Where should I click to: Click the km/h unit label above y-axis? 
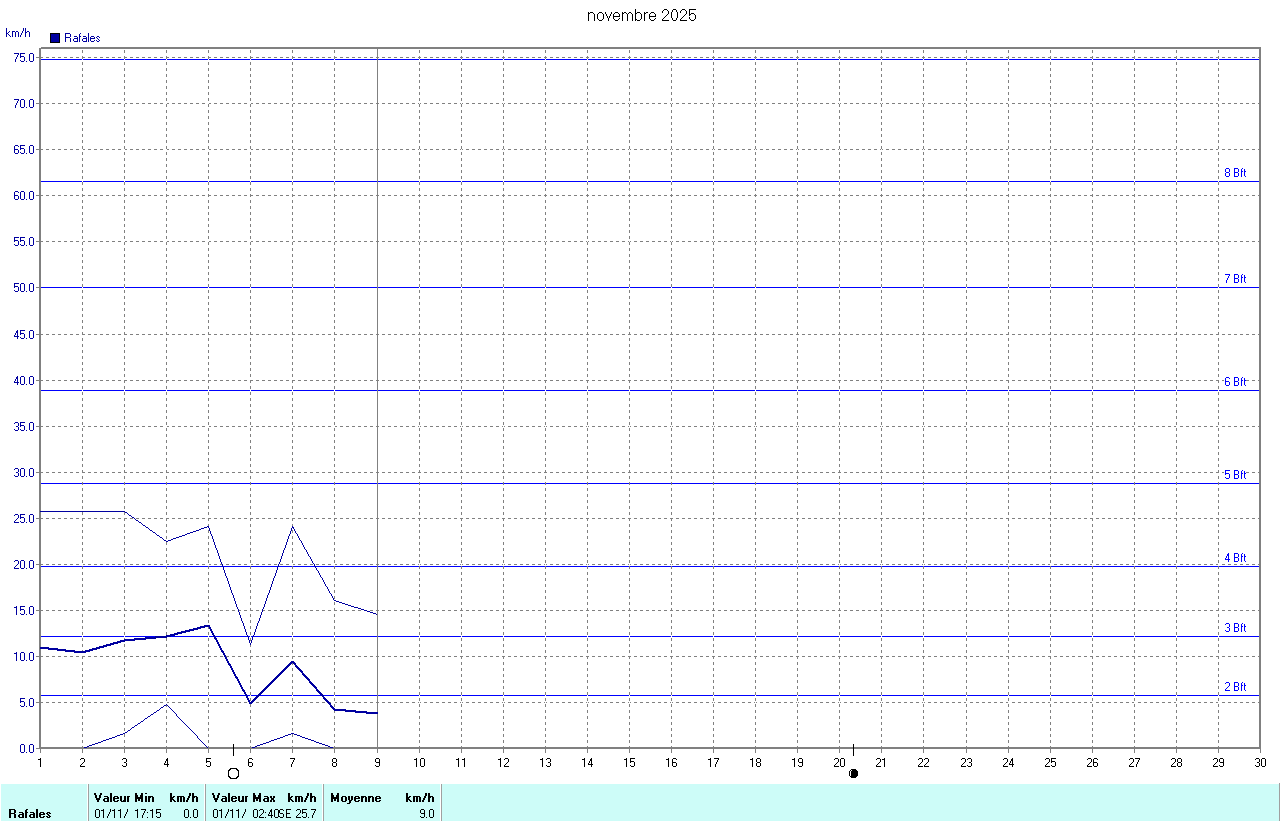click(18, 33)
